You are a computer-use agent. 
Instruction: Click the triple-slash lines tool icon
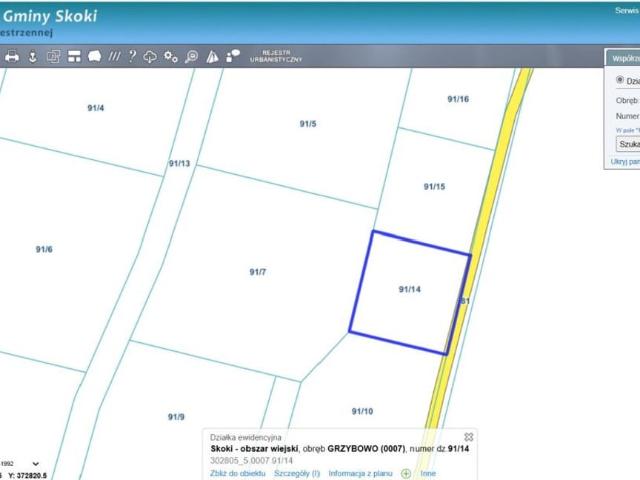tap(114, 57)
